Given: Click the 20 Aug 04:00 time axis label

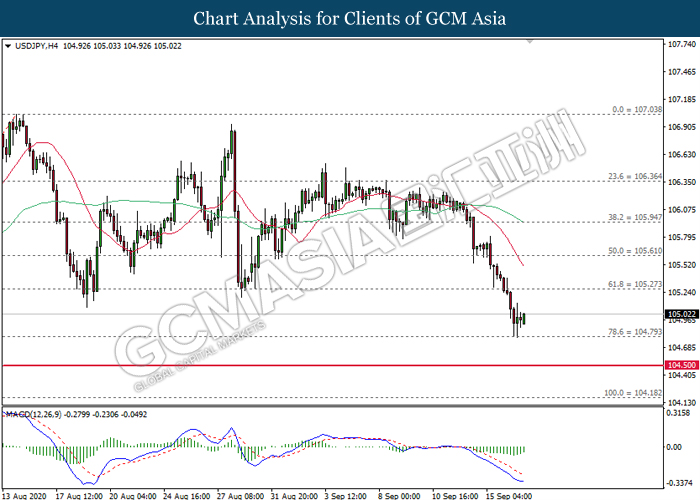Looking at the screenshot, I should 133,496.
